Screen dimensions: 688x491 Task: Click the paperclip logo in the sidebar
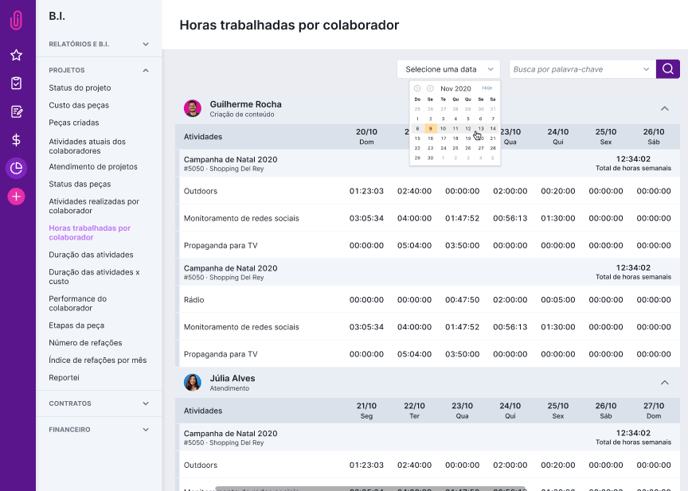point(16,20)
